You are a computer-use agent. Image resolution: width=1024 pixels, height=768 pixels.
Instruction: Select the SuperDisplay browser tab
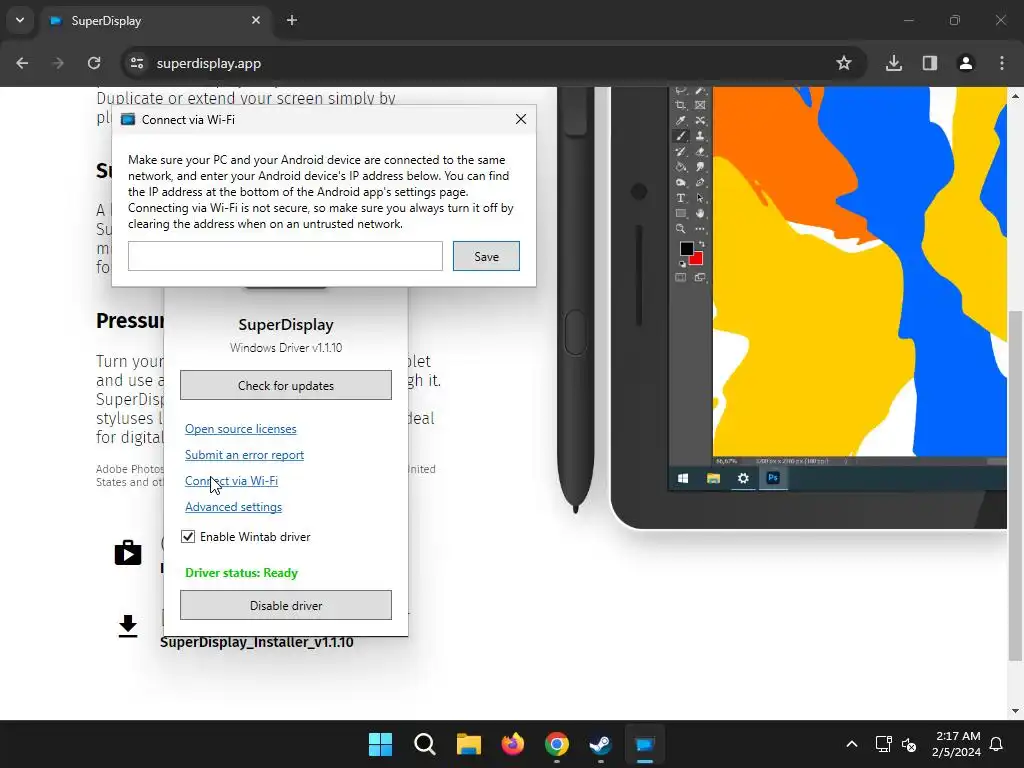pyautogui.click(x=157, y=21)
